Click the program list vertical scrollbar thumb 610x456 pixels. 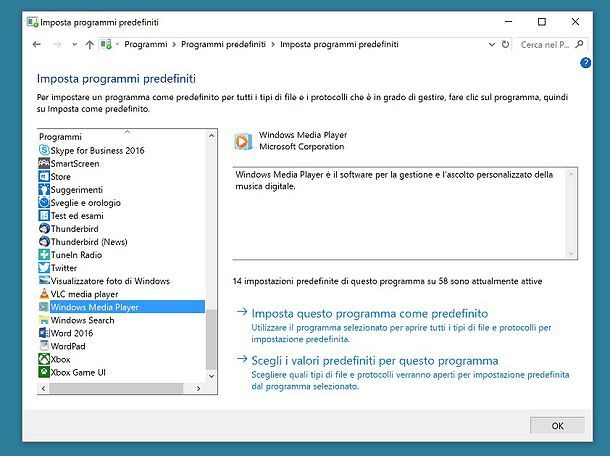tap(211, 339)
